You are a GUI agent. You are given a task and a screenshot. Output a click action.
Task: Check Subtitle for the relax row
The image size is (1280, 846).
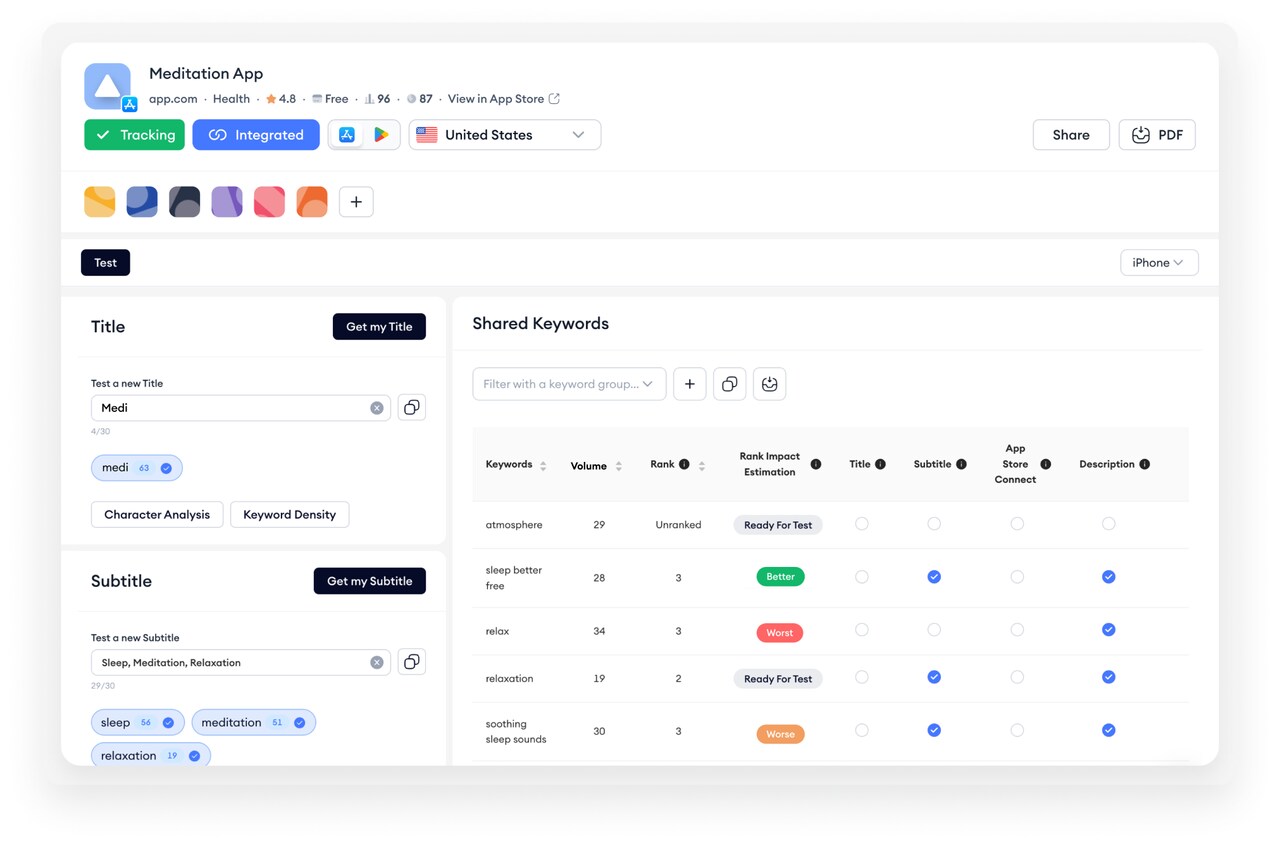click(934, 630)
